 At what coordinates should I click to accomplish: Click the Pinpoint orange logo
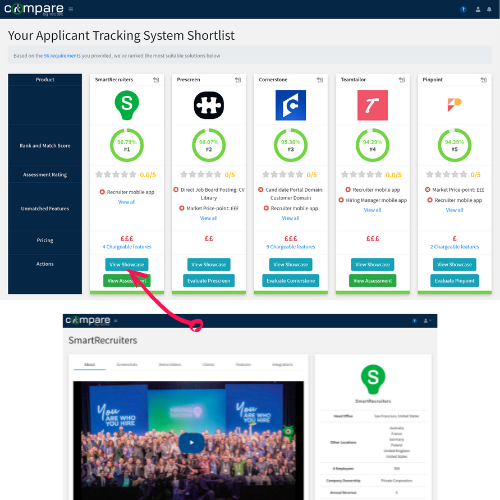[x=454, y=105]
